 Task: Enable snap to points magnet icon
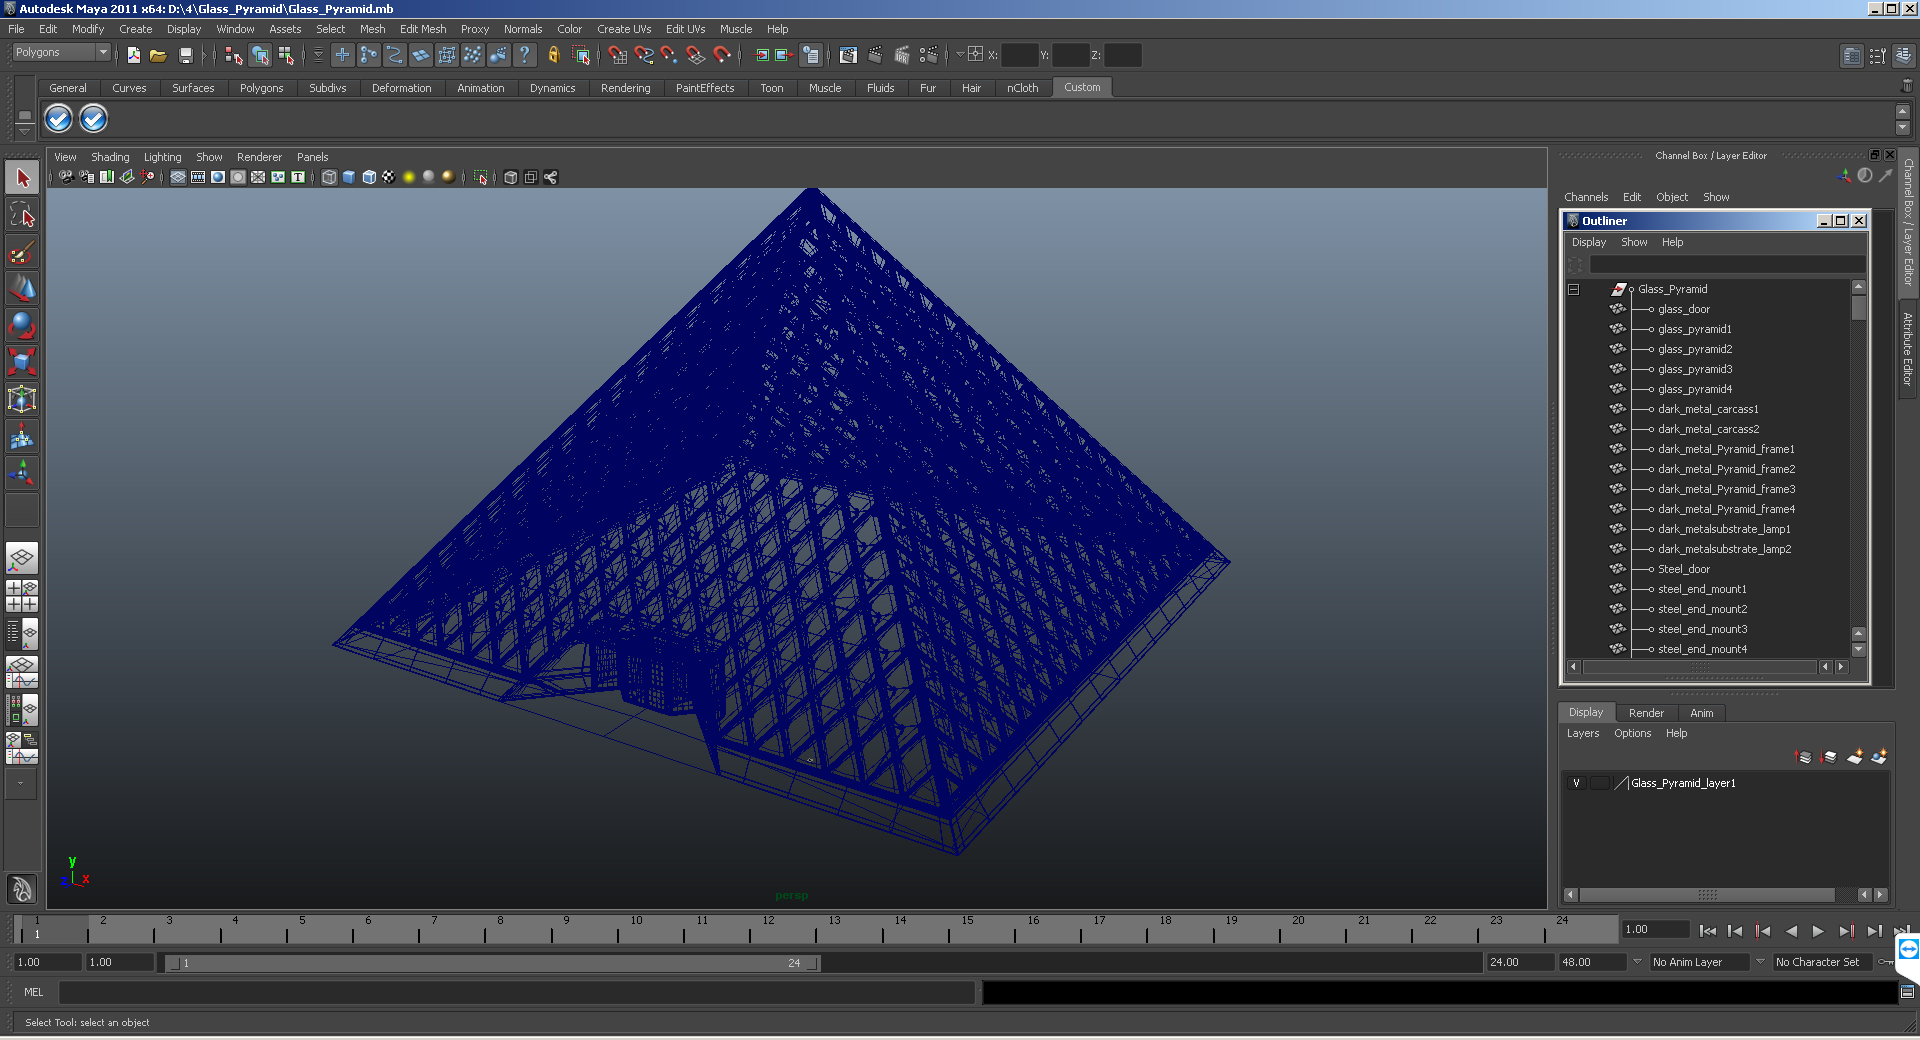point(669,55)
